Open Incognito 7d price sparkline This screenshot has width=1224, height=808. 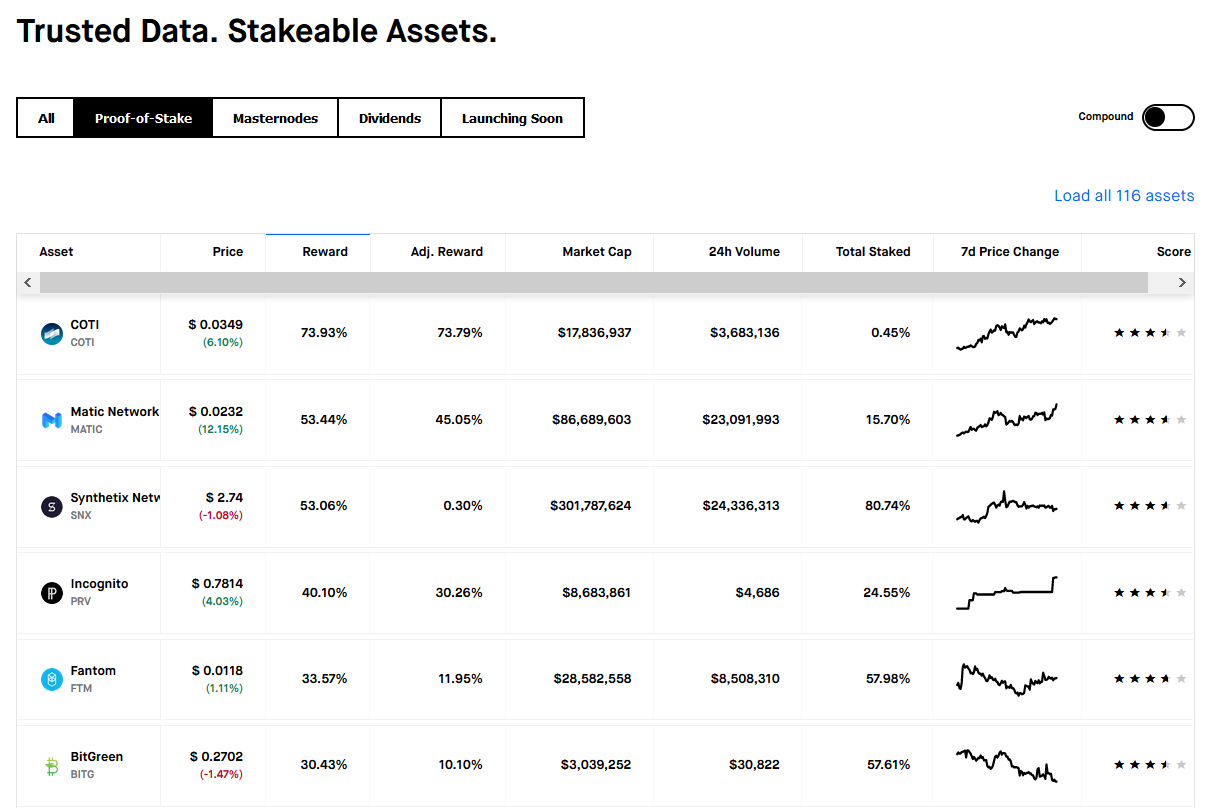pyautogui.click(x=1007, y=592)
